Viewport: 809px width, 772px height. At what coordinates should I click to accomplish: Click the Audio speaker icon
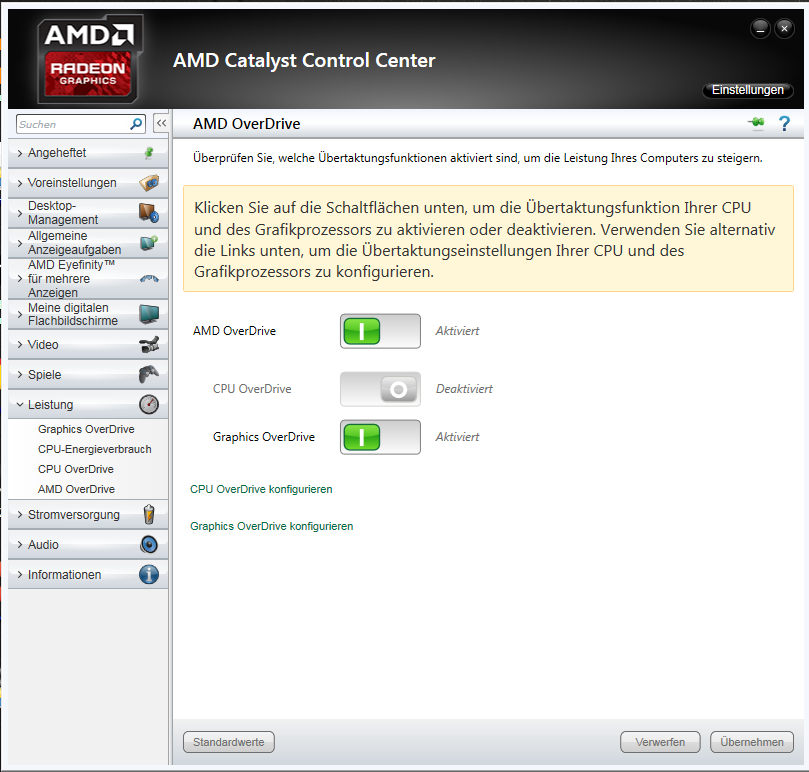coord(149,544)
